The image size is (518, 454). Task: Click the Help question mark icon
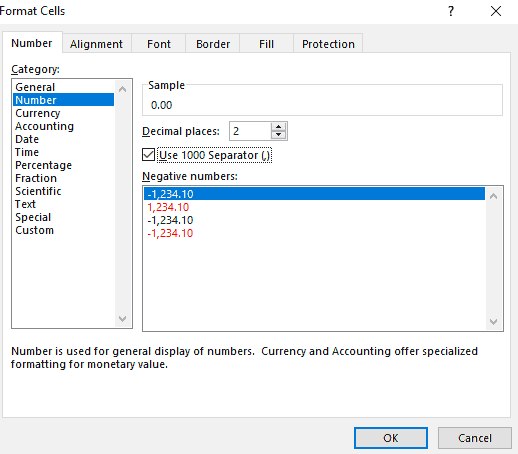pyautogui.click(x=451, y=11)
